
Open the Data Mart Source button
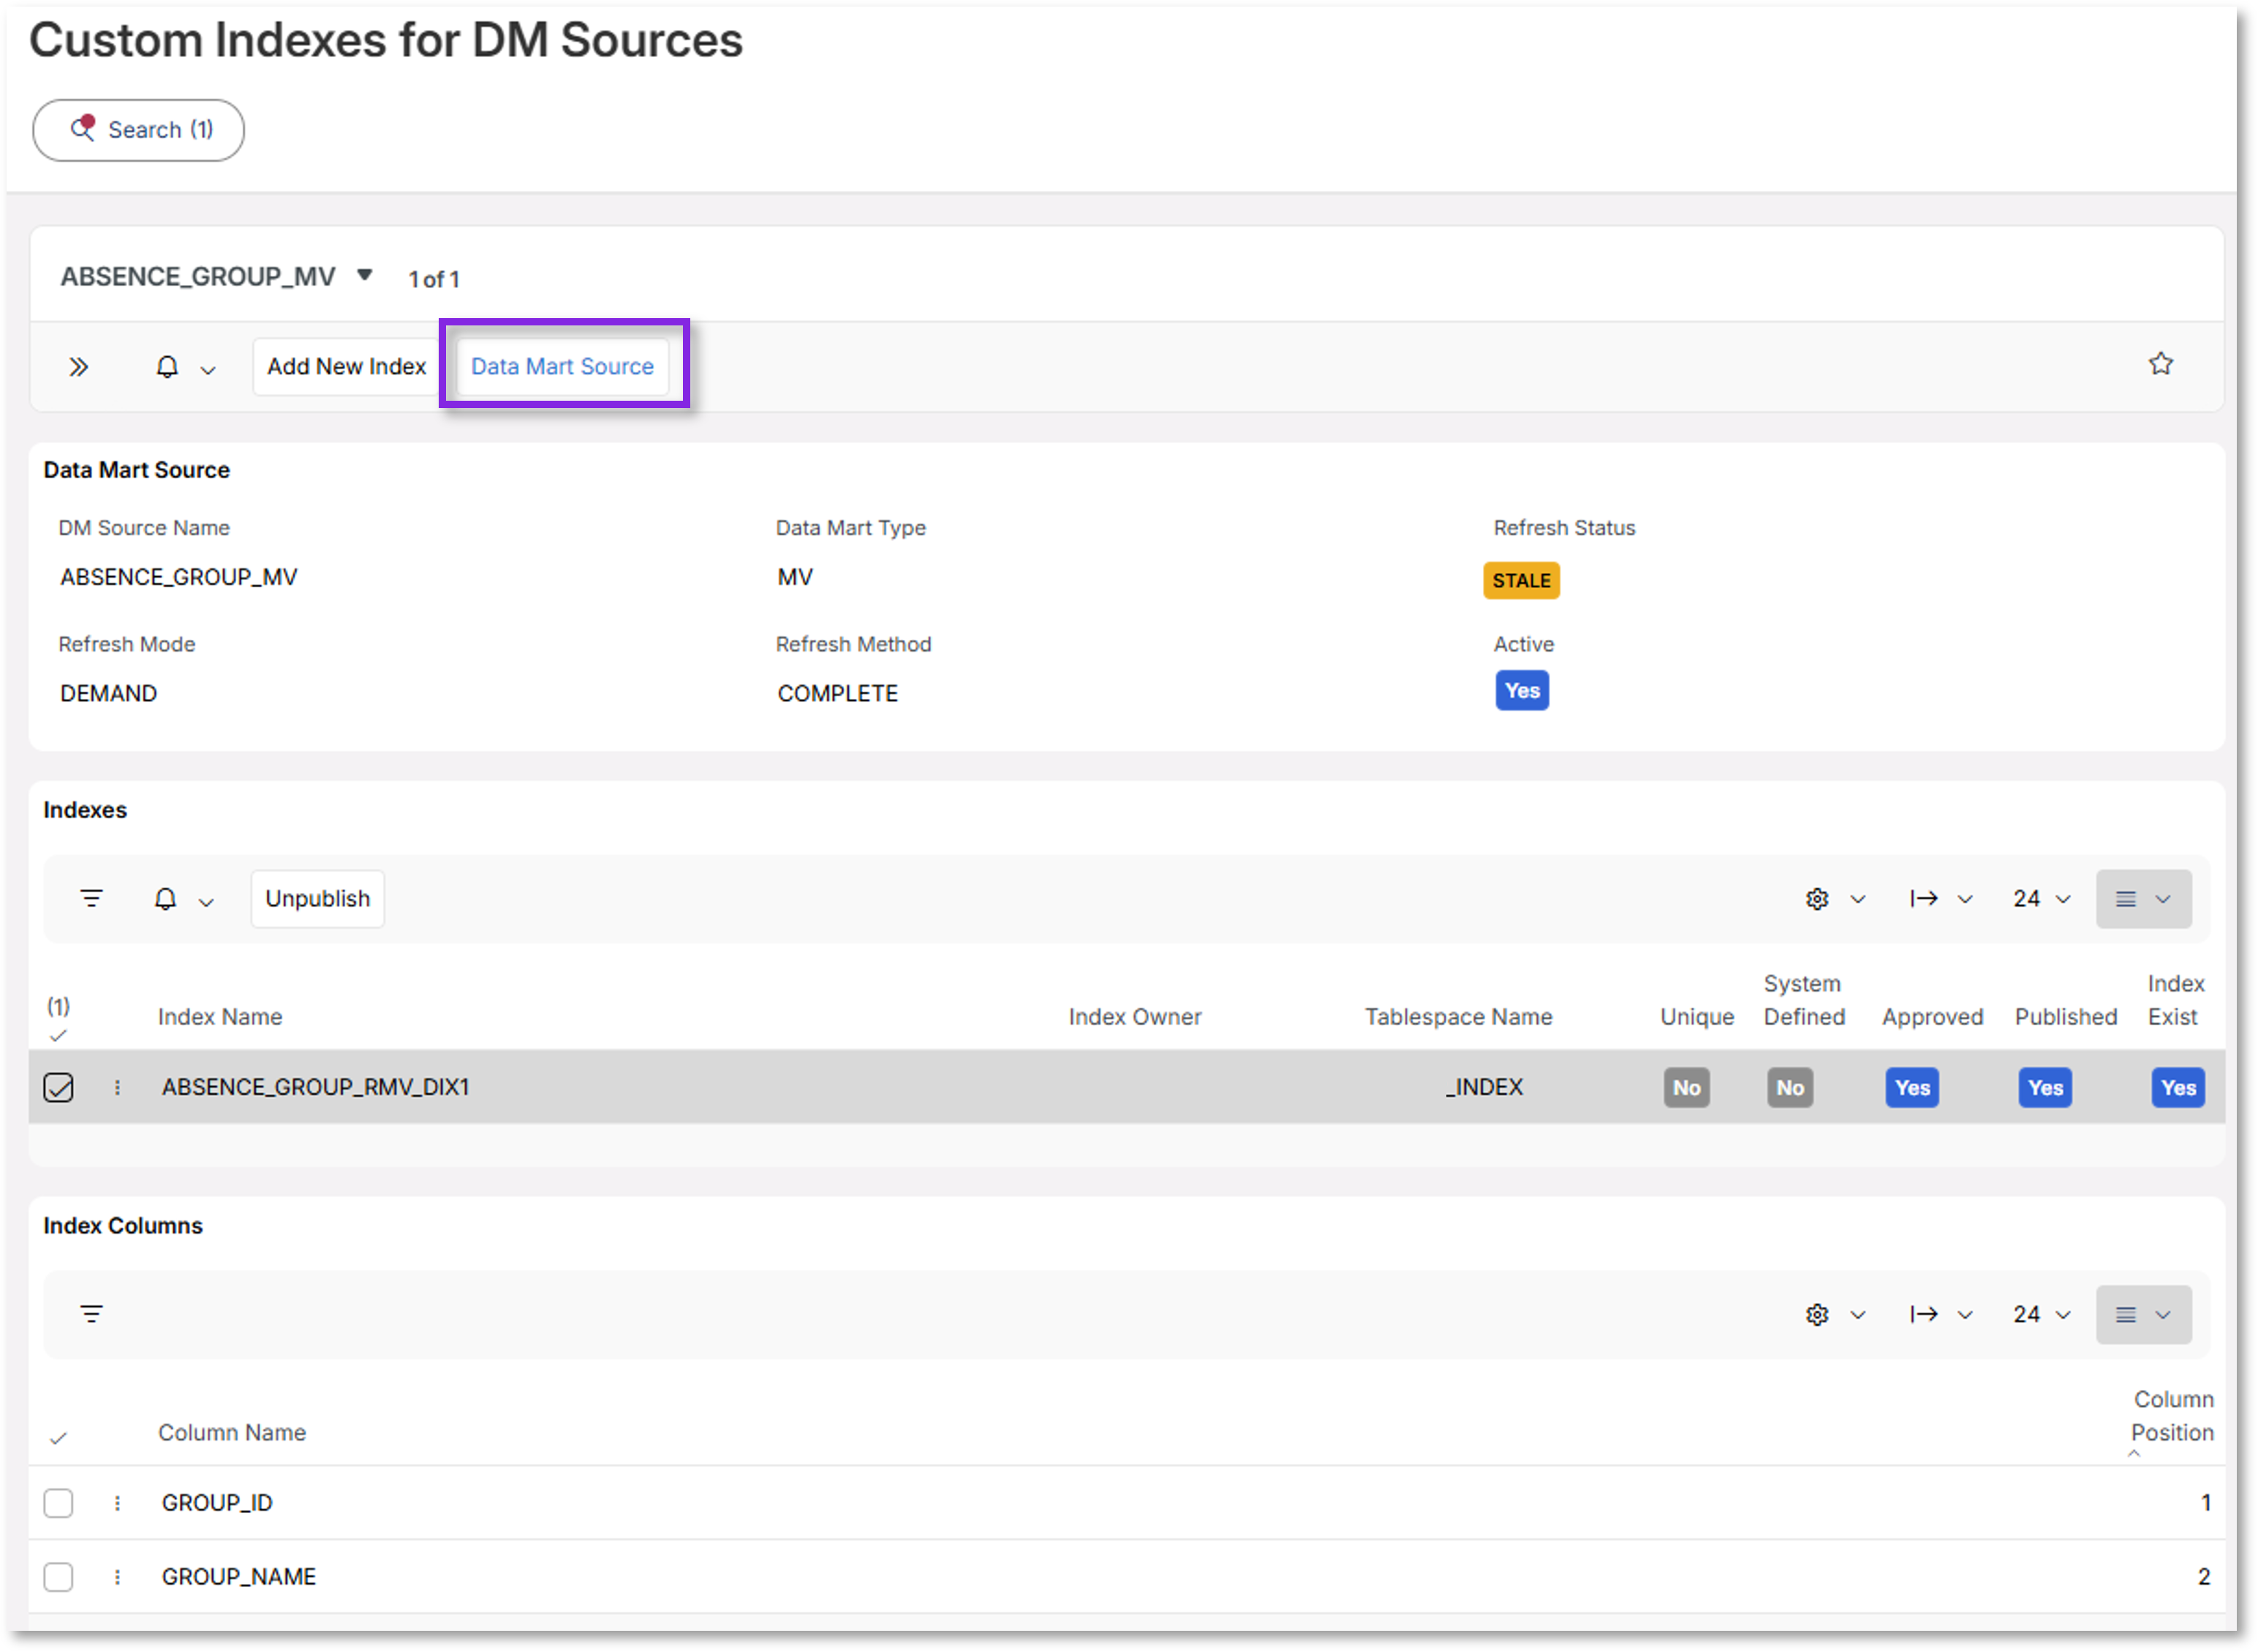[x=562, y=367]
